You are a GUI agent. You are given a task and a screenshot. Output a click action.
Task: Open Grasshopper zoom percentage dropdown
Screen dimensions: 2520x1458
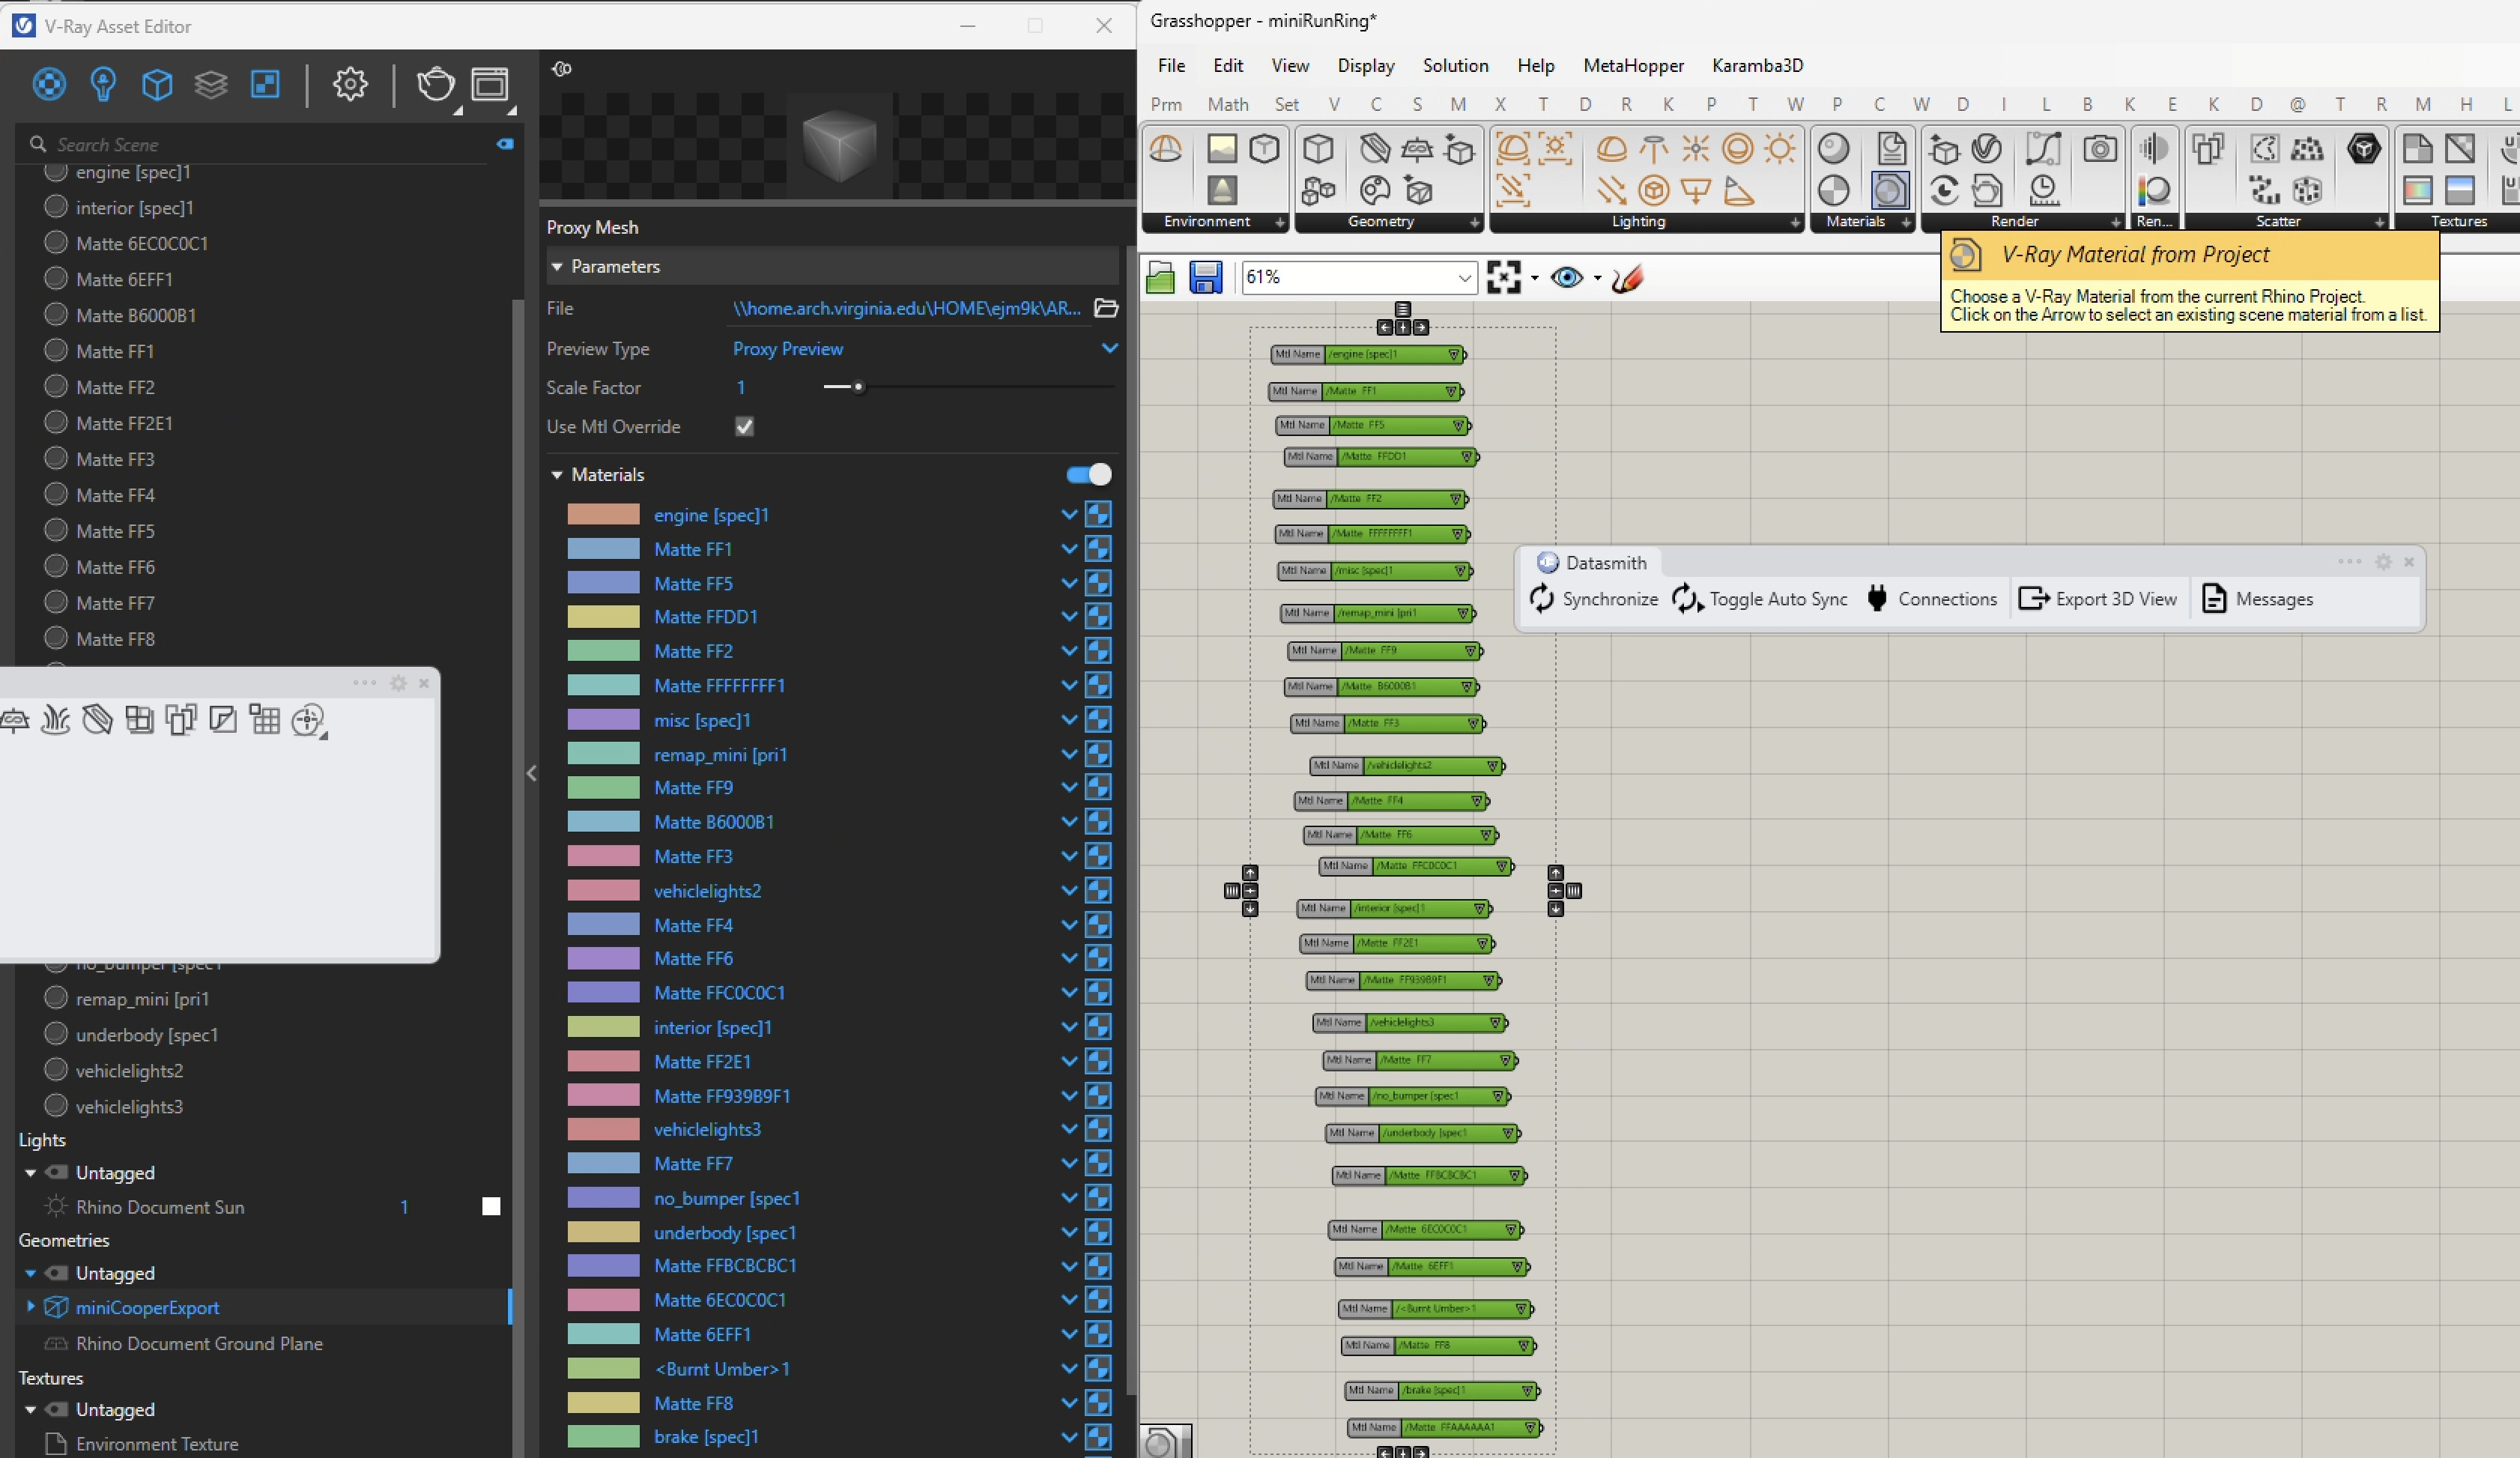click(1464, 277)
